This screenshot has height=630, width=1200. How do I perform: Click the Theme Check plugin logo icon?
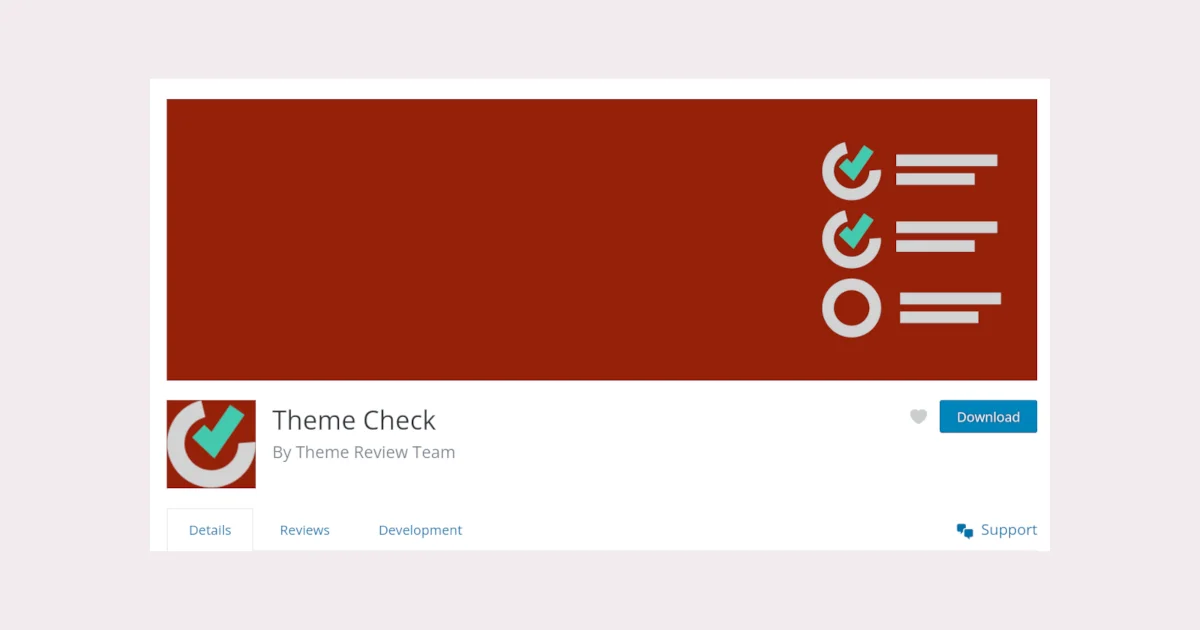[211, 444]
